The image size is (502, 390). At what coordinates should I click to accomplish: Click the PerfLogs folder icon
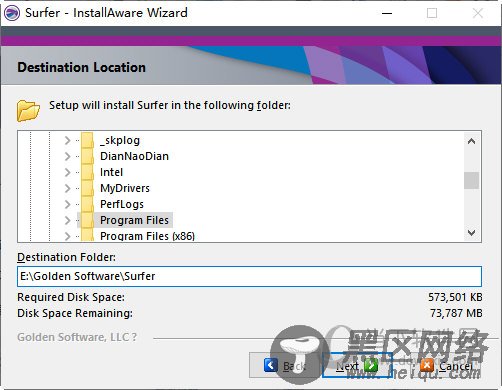pos(88,204)
